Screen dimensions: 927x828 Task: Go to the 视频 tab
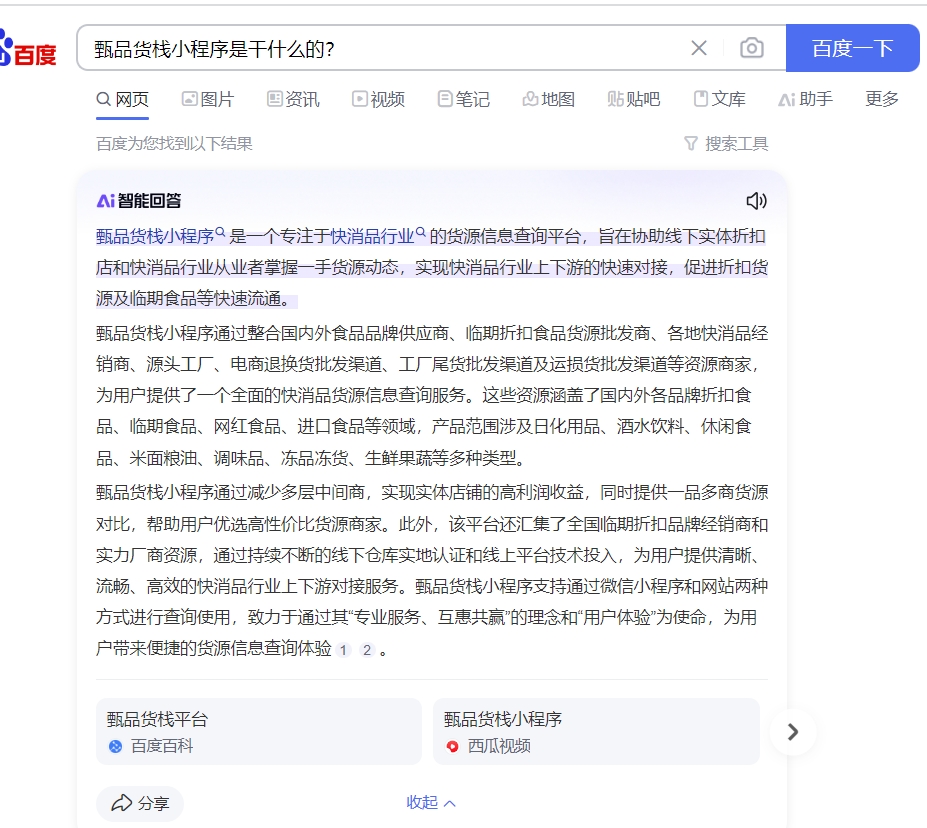click(x=378, y=99)
